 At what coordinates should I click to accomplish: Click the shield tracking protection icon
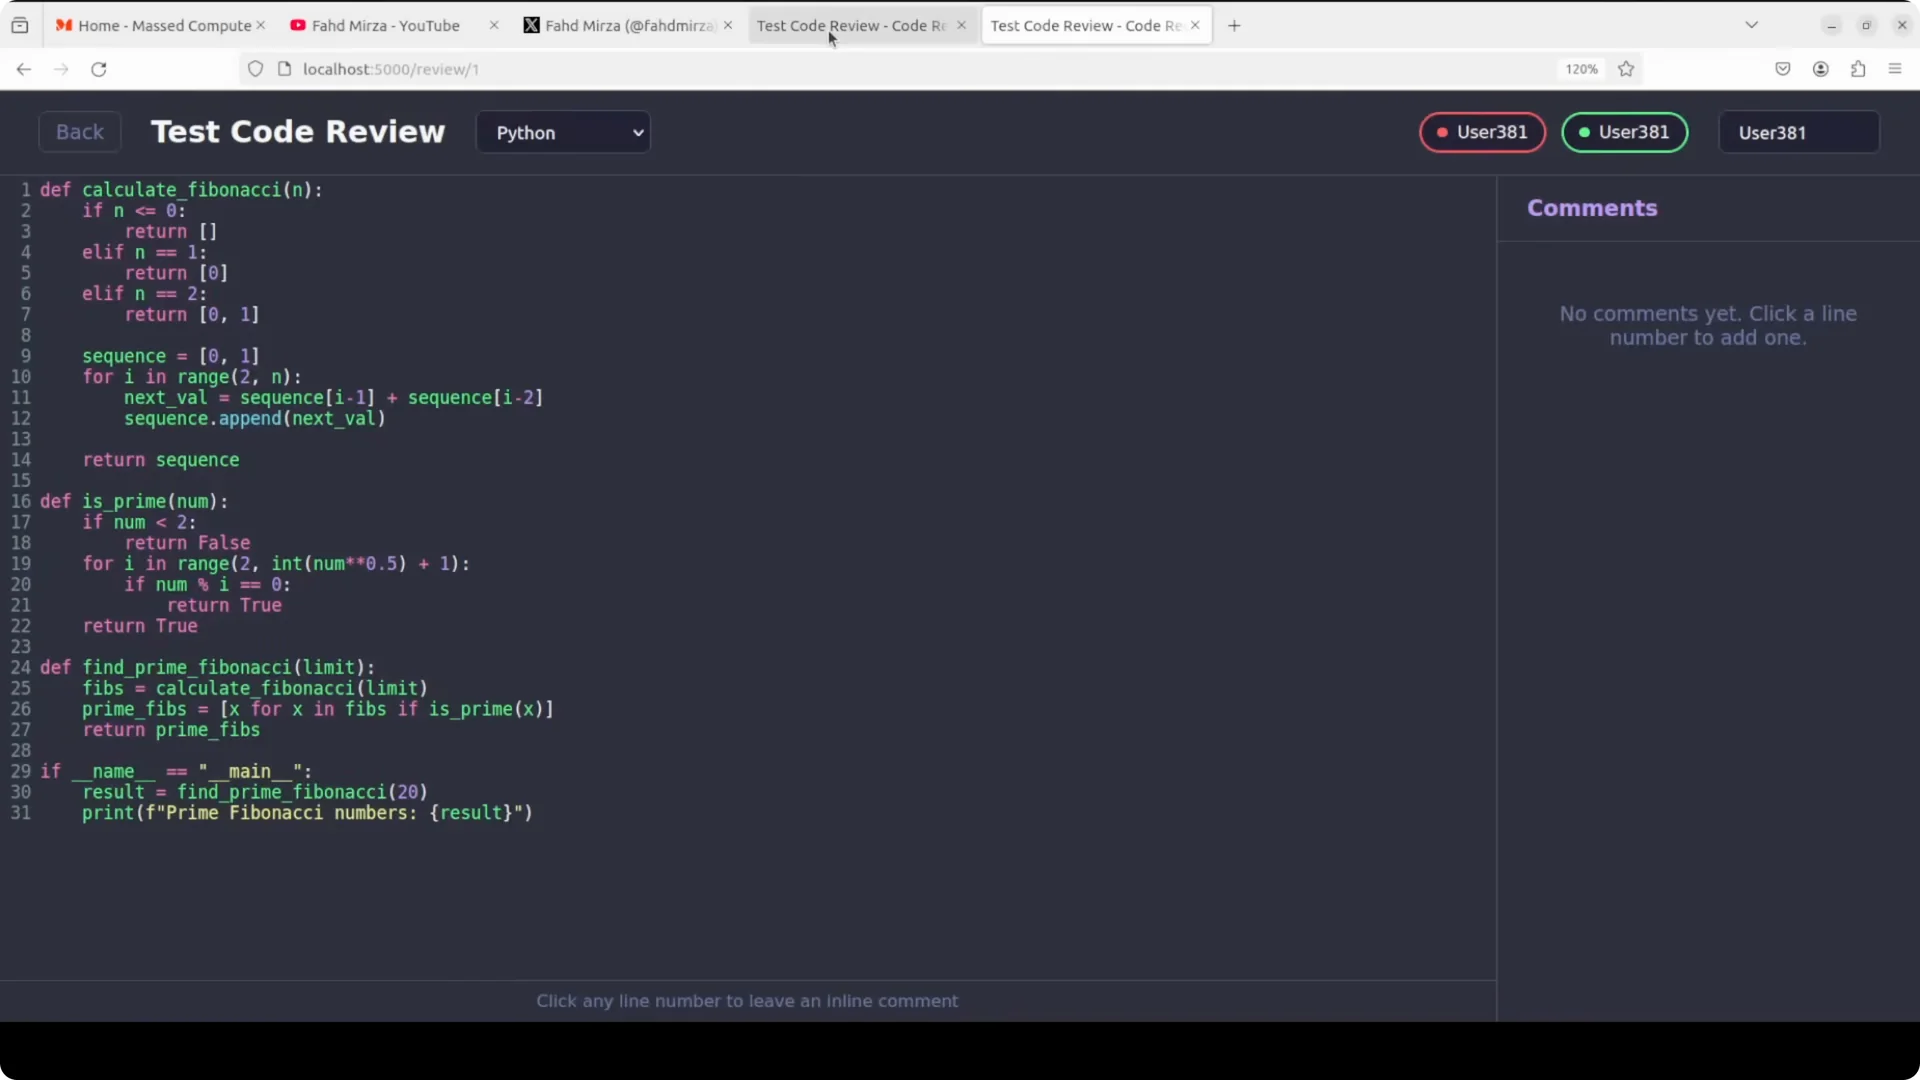click(255, 69)
